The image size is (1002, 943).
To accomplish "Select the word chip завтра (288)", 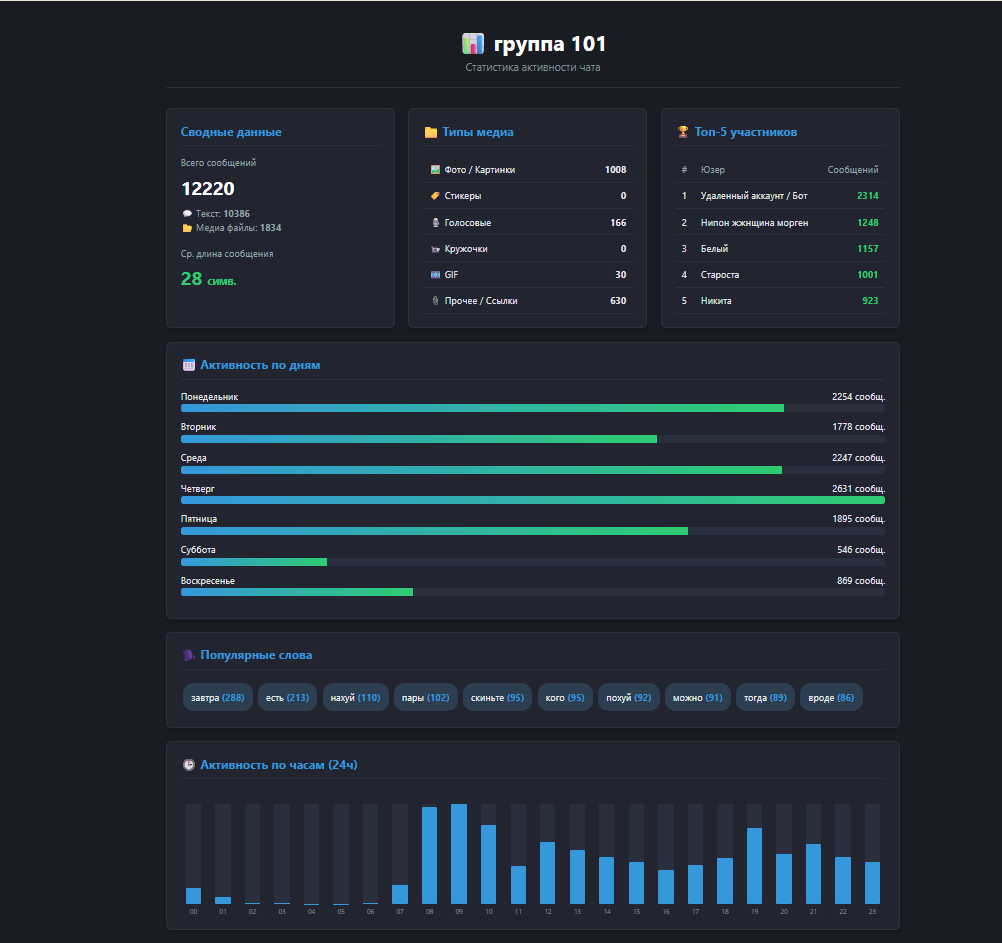I will point(218,698).
